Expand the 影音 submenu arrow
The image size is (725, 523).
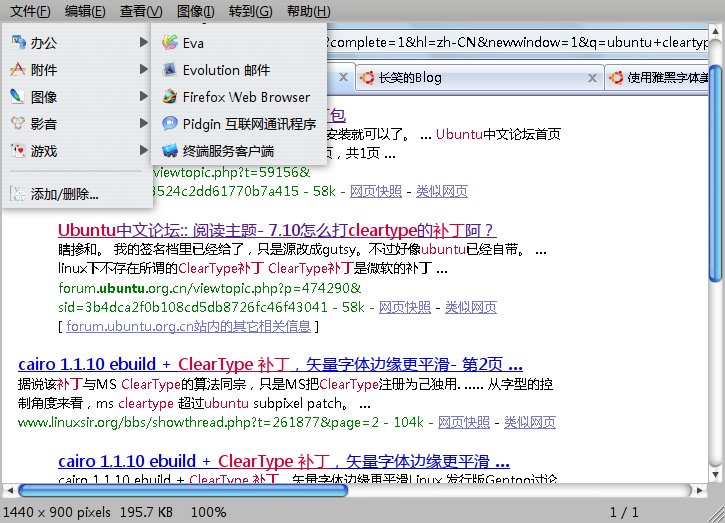(143, 123)
